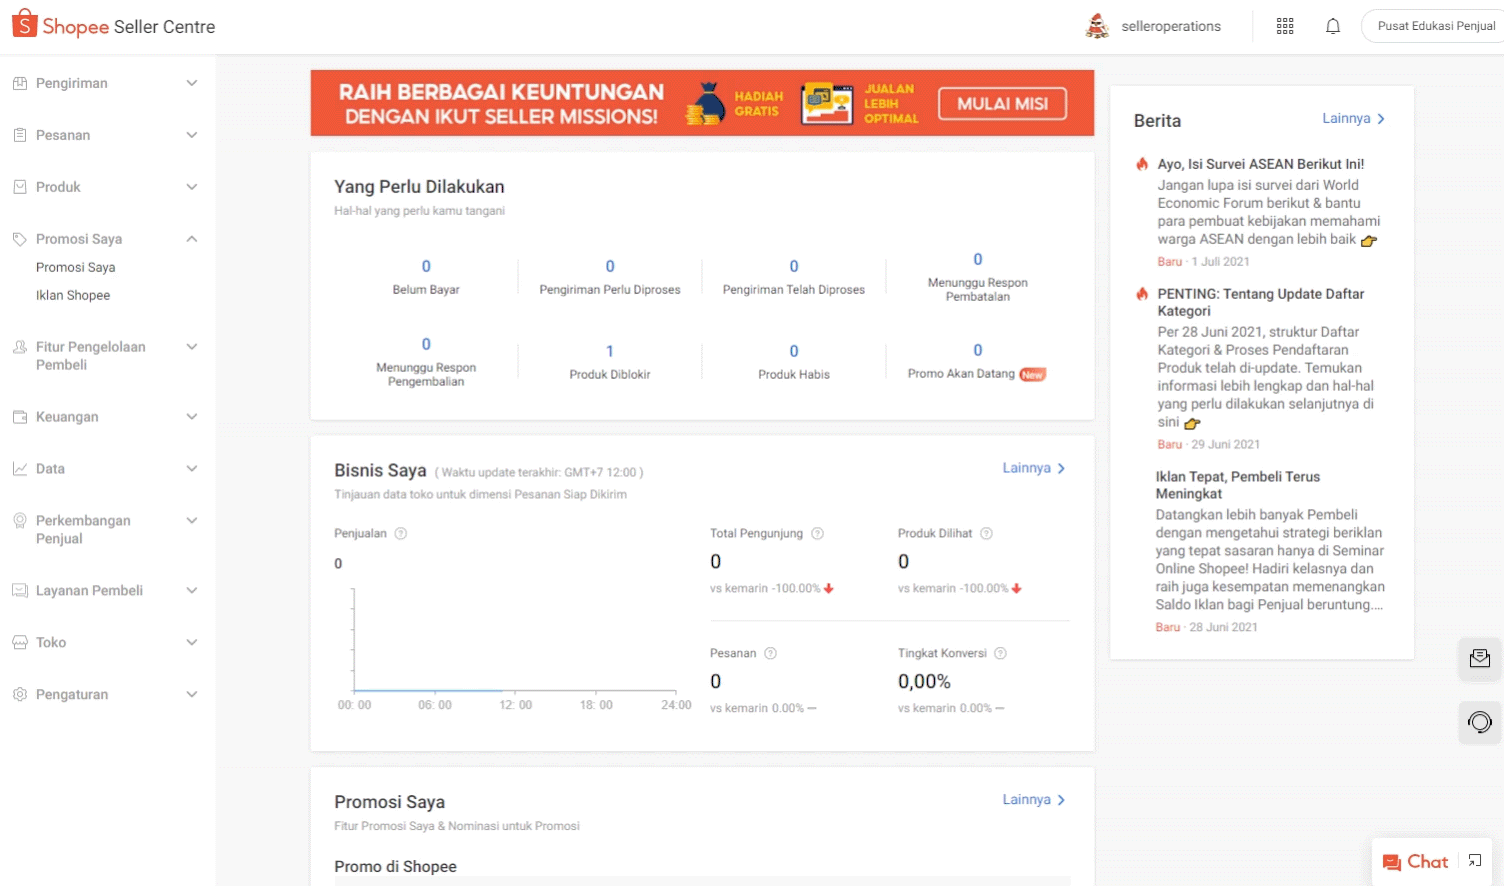Image resolution: width=1504 pixels, height=886 pixels.
Task: Expand the chat window with the arrow icon
Action: click(x=1475, y=861)
